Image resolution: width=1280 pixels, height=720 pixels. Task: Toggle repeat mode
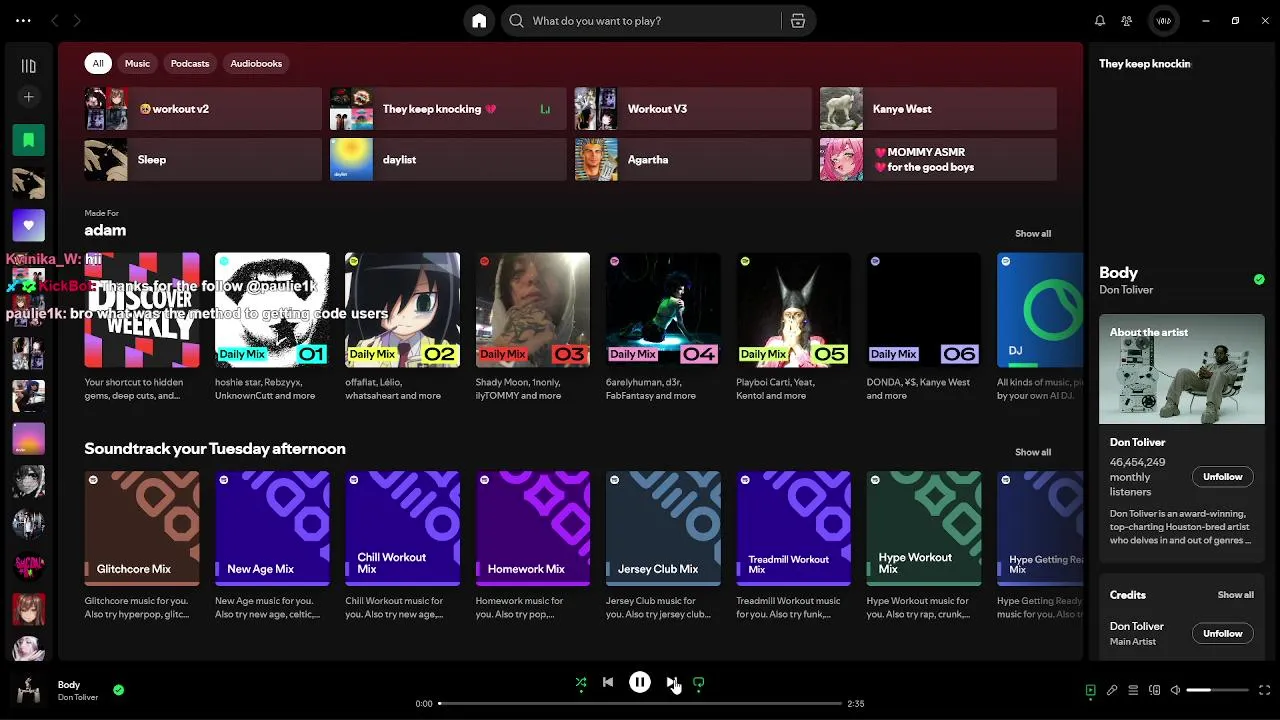tap(699, 683)
